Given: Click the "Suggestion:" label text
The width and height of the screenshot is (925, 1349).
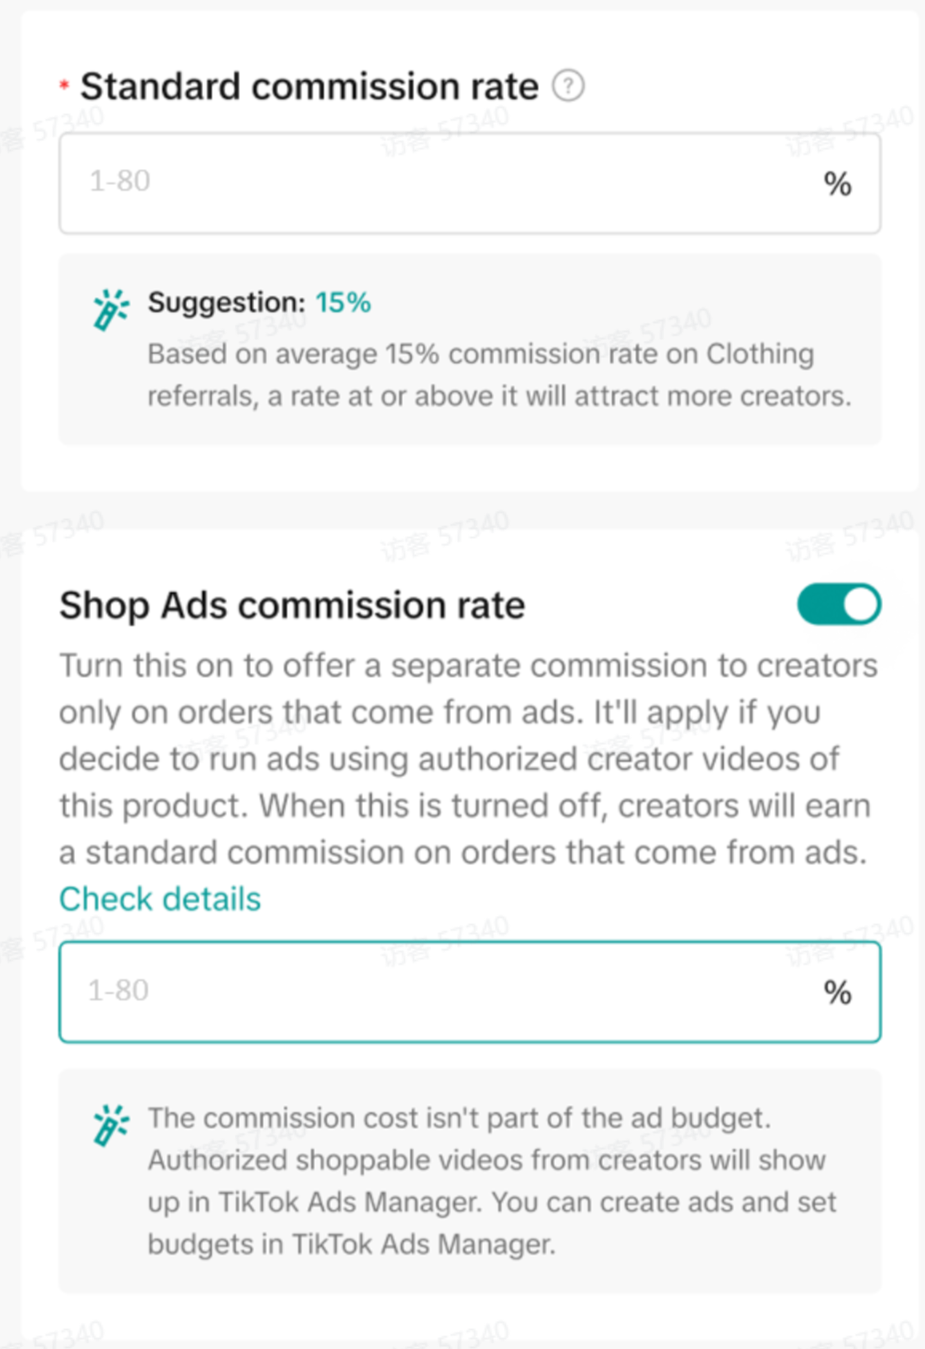Looking at the screenshot, I should point(226,302).
